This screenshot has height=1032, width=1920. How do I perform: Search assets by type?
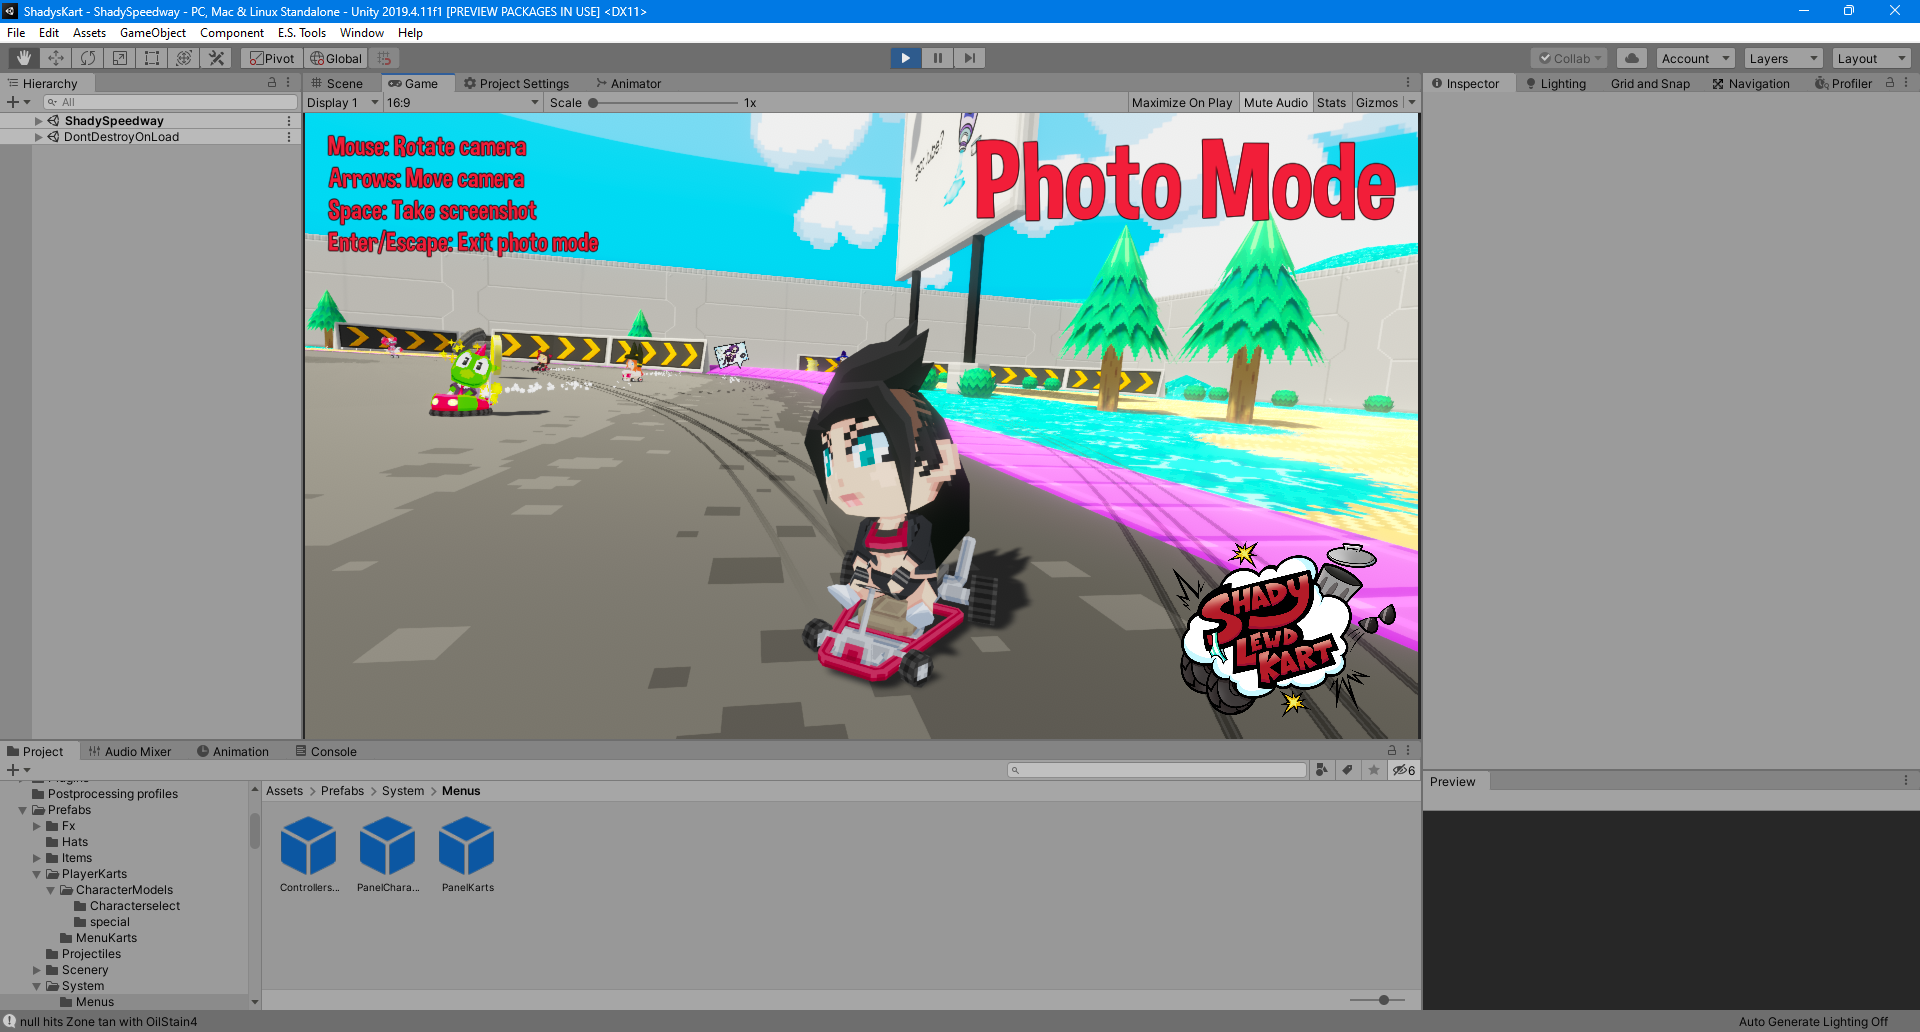pyautogui.click(x=1322, y=770)
